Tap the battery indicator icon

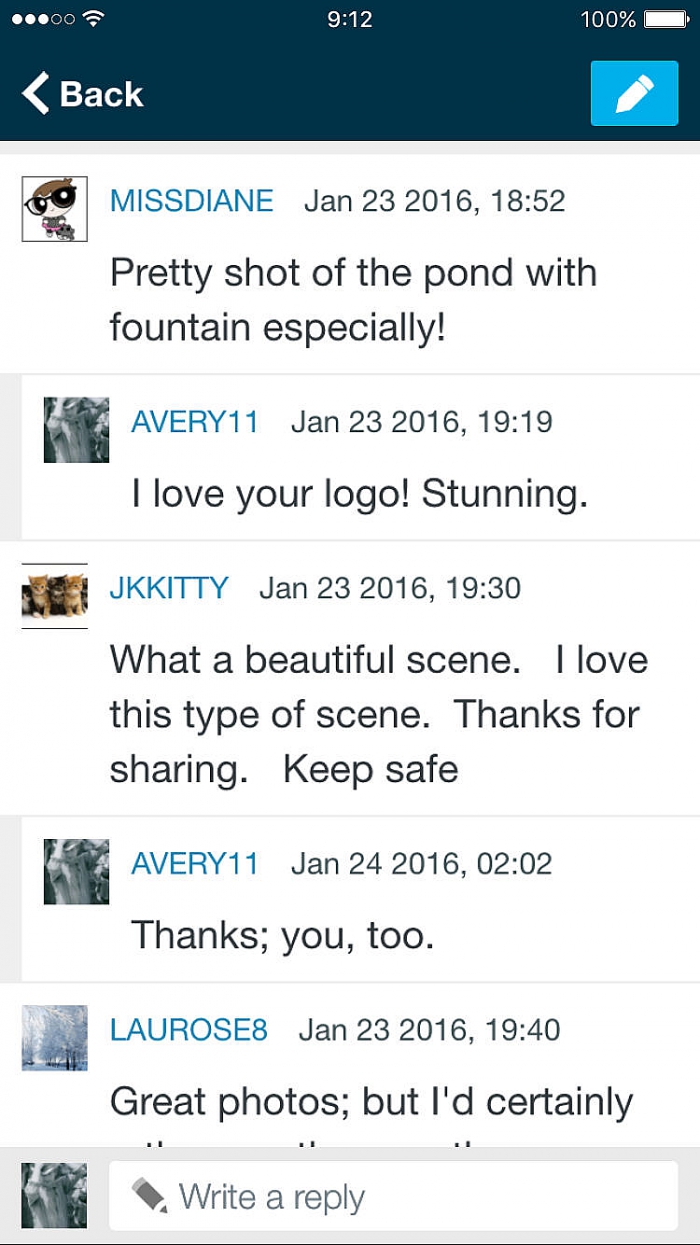(665, 19)
